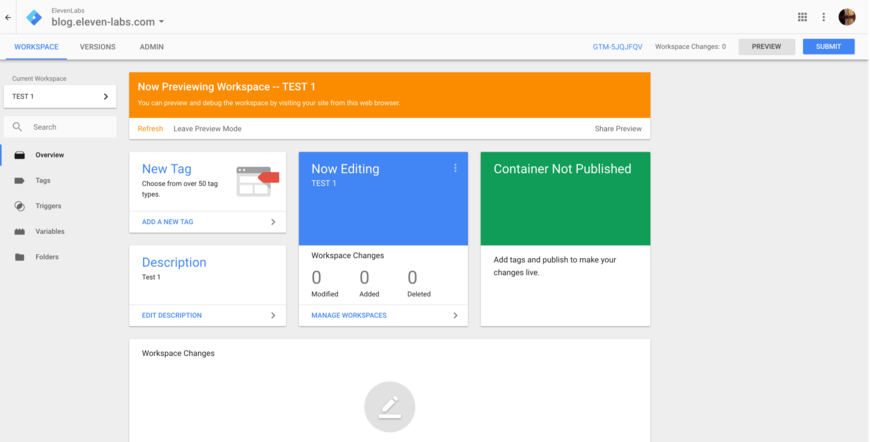
Task: Click the Preview button
Action: point(766,47)
